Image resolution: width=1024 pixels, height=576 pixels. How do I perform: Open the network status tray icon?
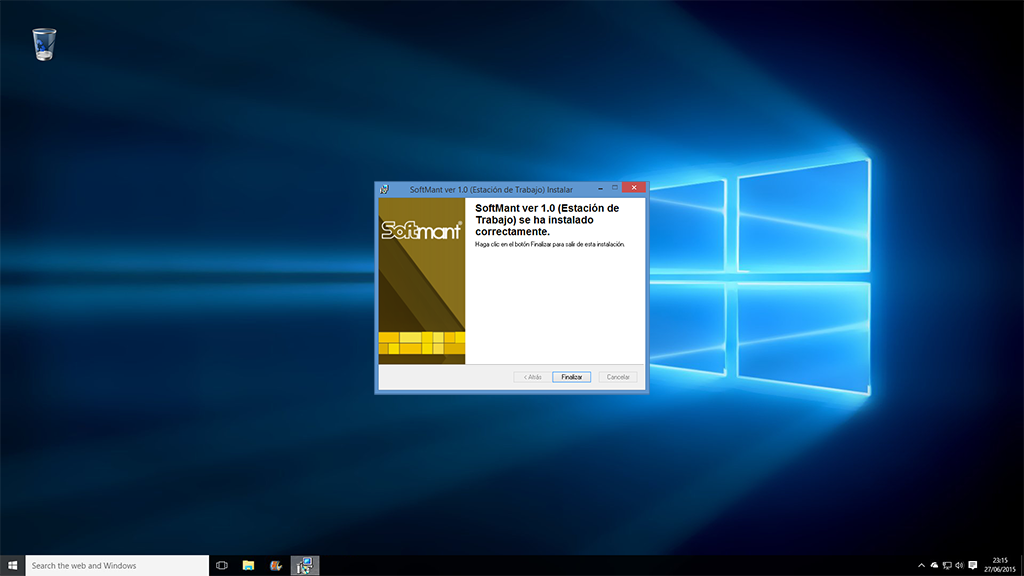(x=946, y=565)
